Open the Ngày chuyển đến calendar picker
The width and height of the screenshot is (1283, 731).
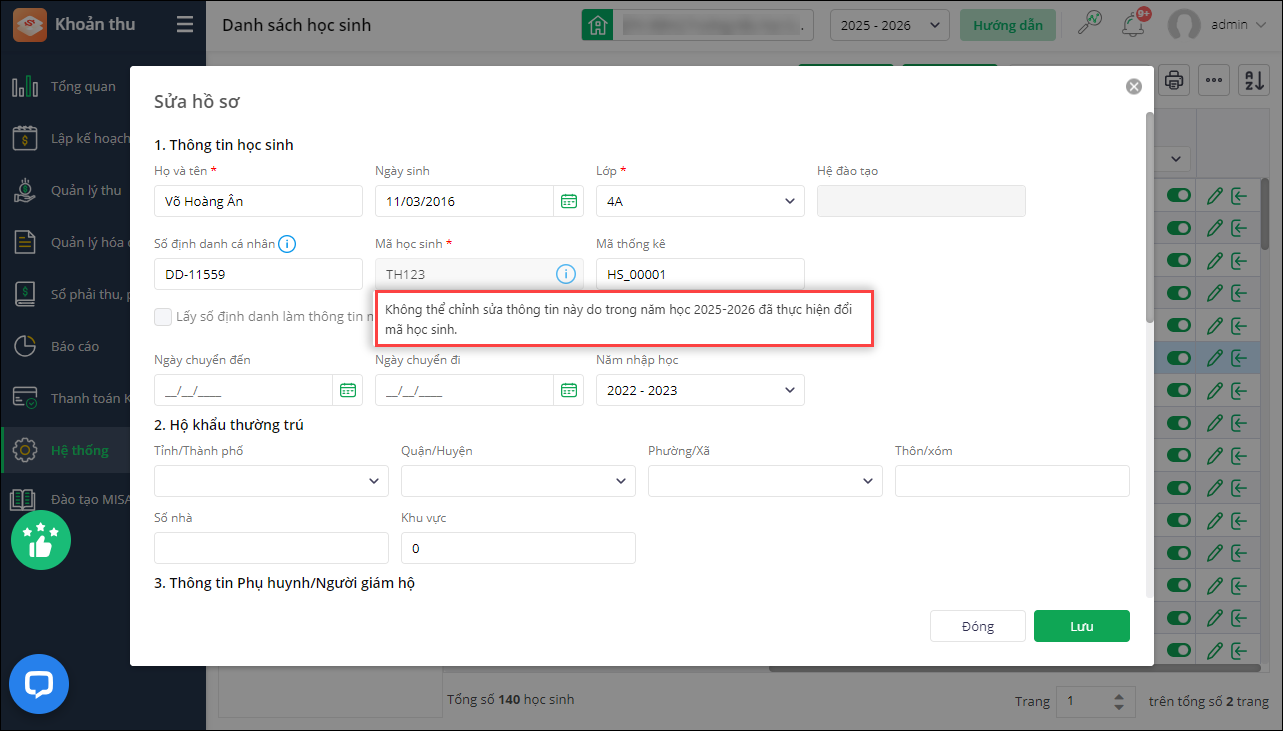tap(348, 390)
